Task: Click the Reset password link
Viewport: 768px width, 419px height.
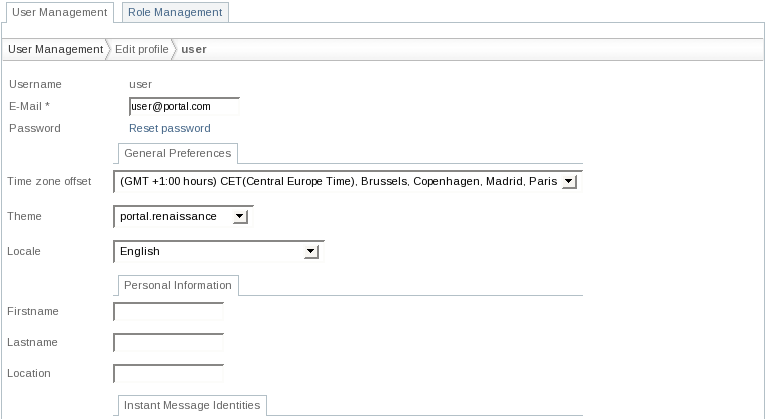Action: pos(170,128)
